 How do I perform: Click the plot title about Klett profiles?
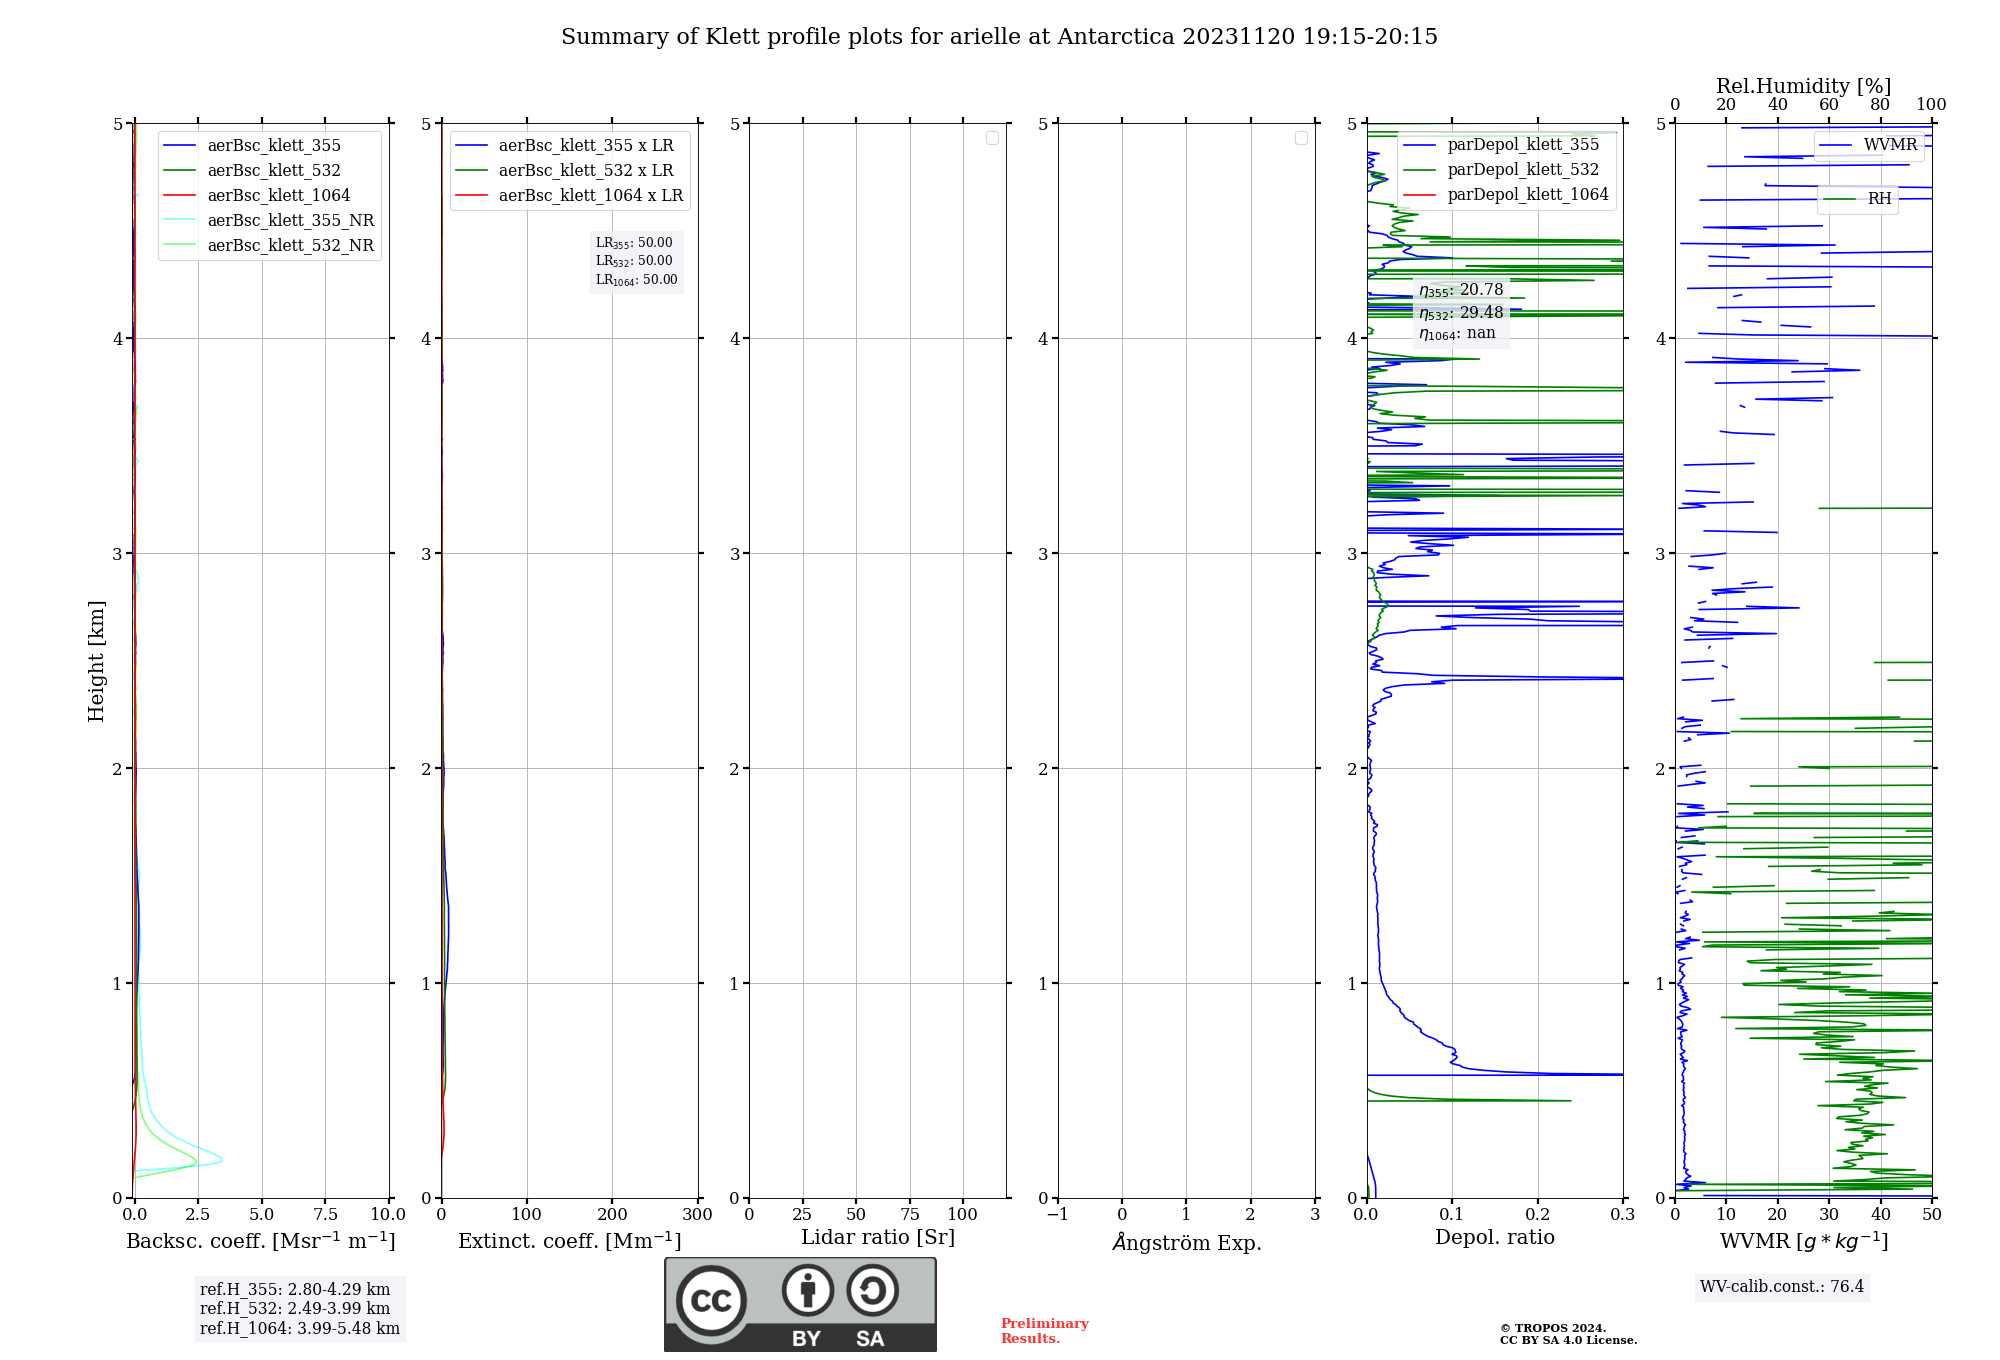pos(999,37)
